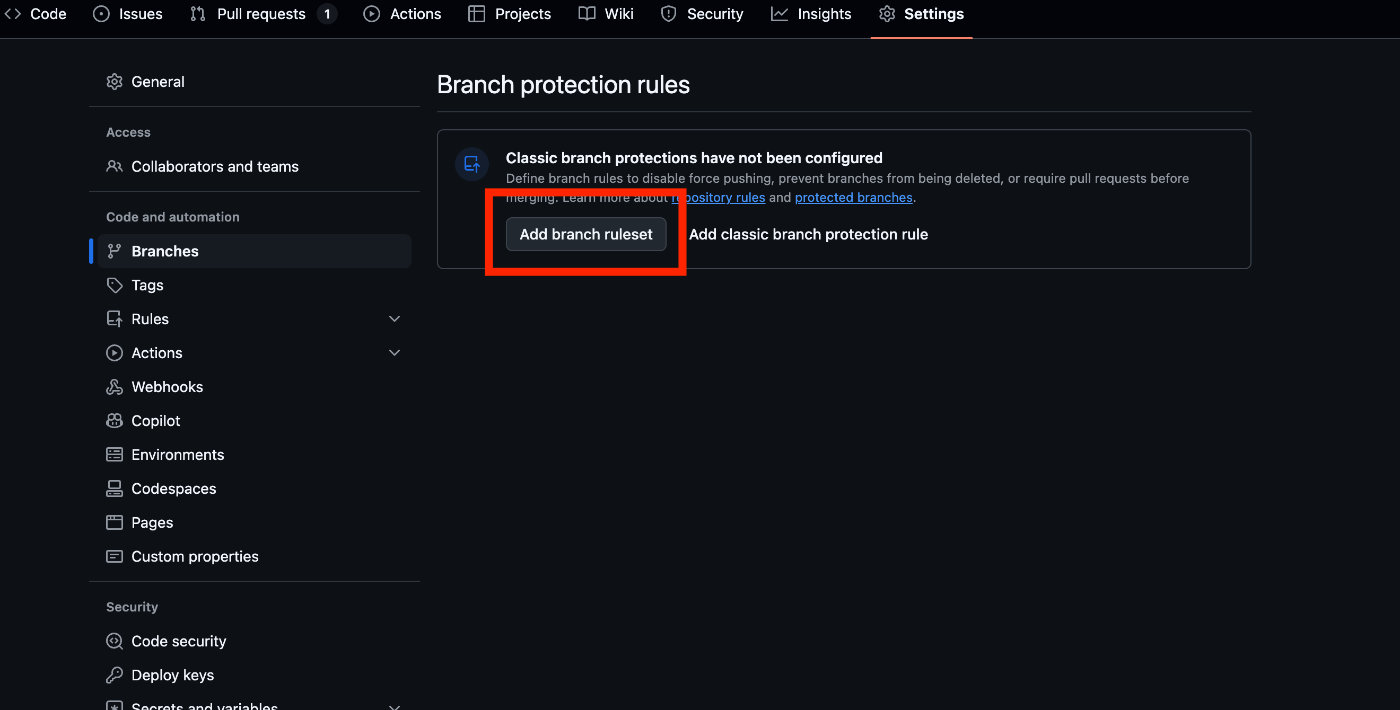Click the graph icon on Insights tab
The width and height of the screenshot is (1400, 710).
click(x=780, y=14)
